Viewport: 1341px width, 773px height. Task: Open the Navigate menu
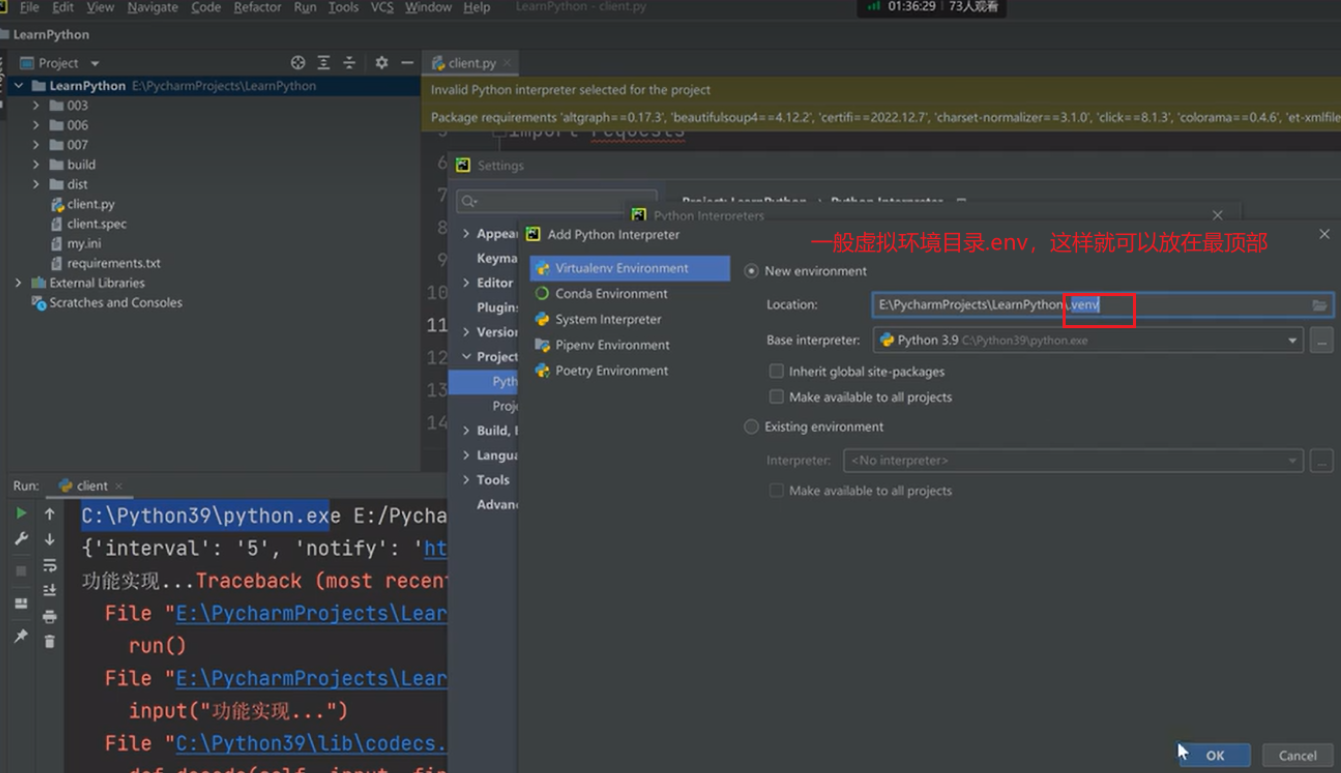[153, 7]
